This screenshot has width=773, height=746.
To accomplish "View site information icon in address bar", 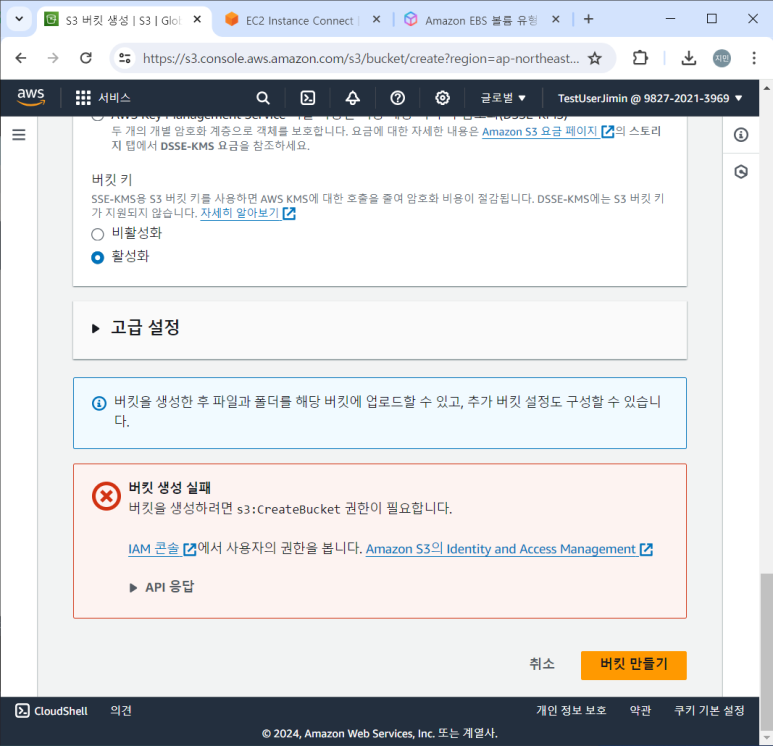I will click(125, 58).
